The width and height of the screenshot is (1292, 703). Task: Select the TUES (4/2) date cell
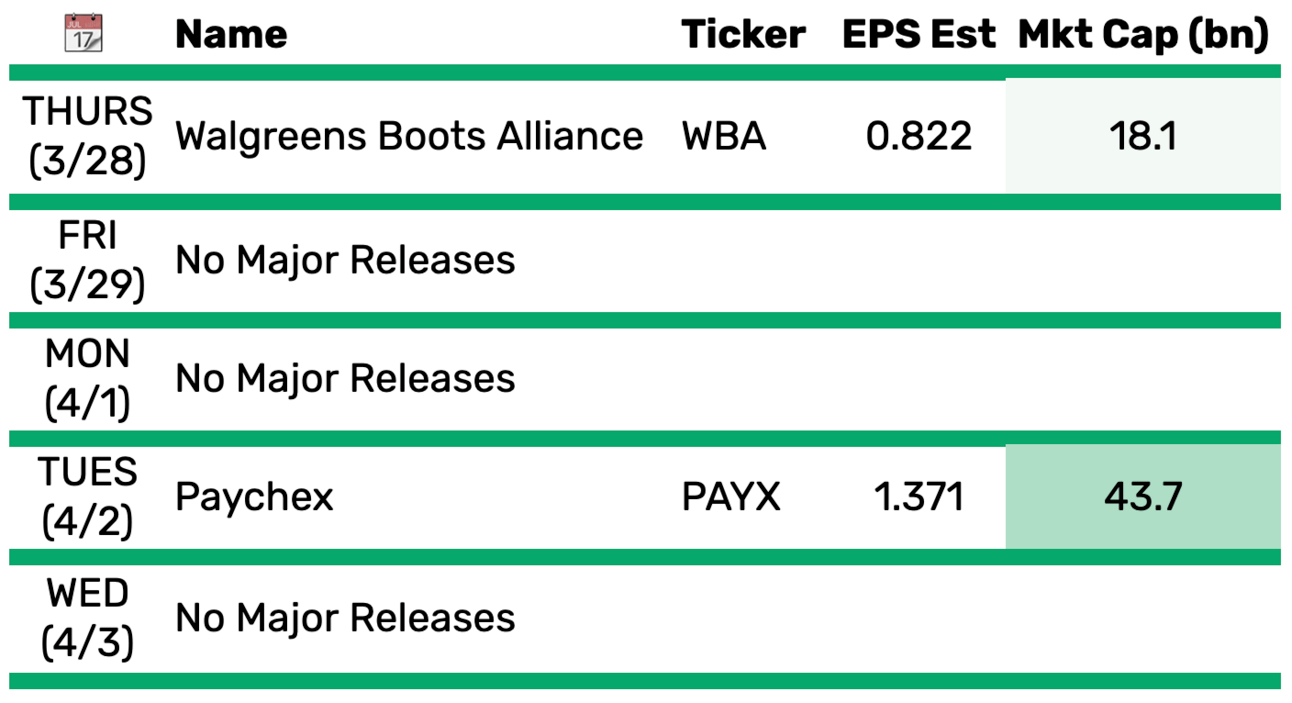(x=88, y=496)
